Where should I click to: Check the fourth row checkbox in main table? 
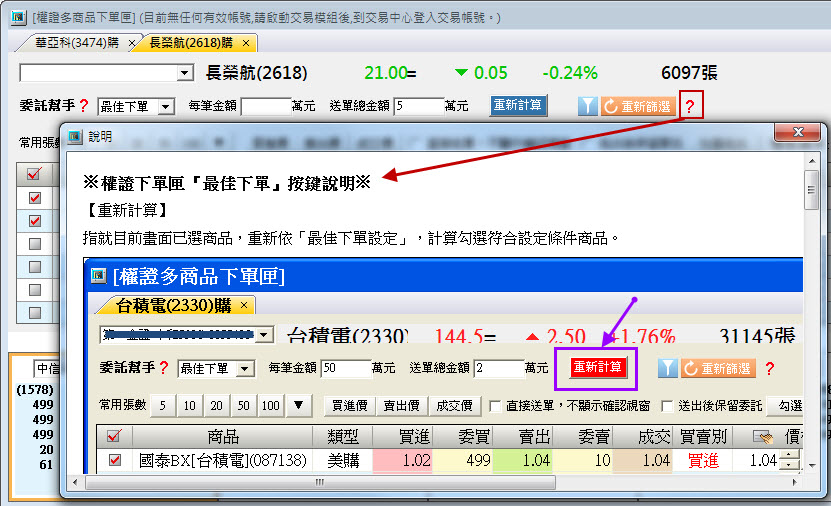click(34, 267)
